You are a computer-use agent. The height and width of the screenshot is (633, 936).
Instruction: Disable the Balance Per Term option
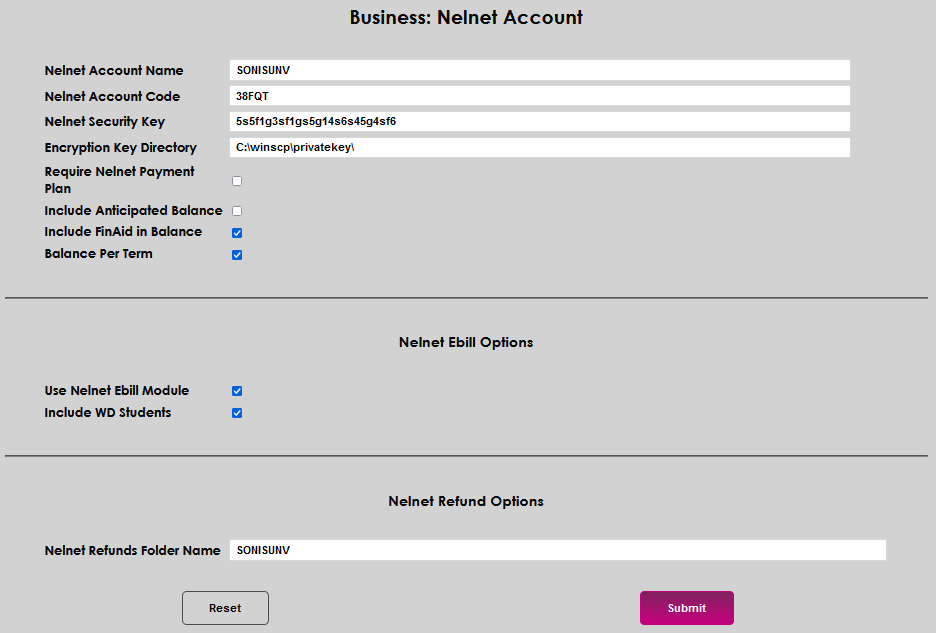(236, 254)
